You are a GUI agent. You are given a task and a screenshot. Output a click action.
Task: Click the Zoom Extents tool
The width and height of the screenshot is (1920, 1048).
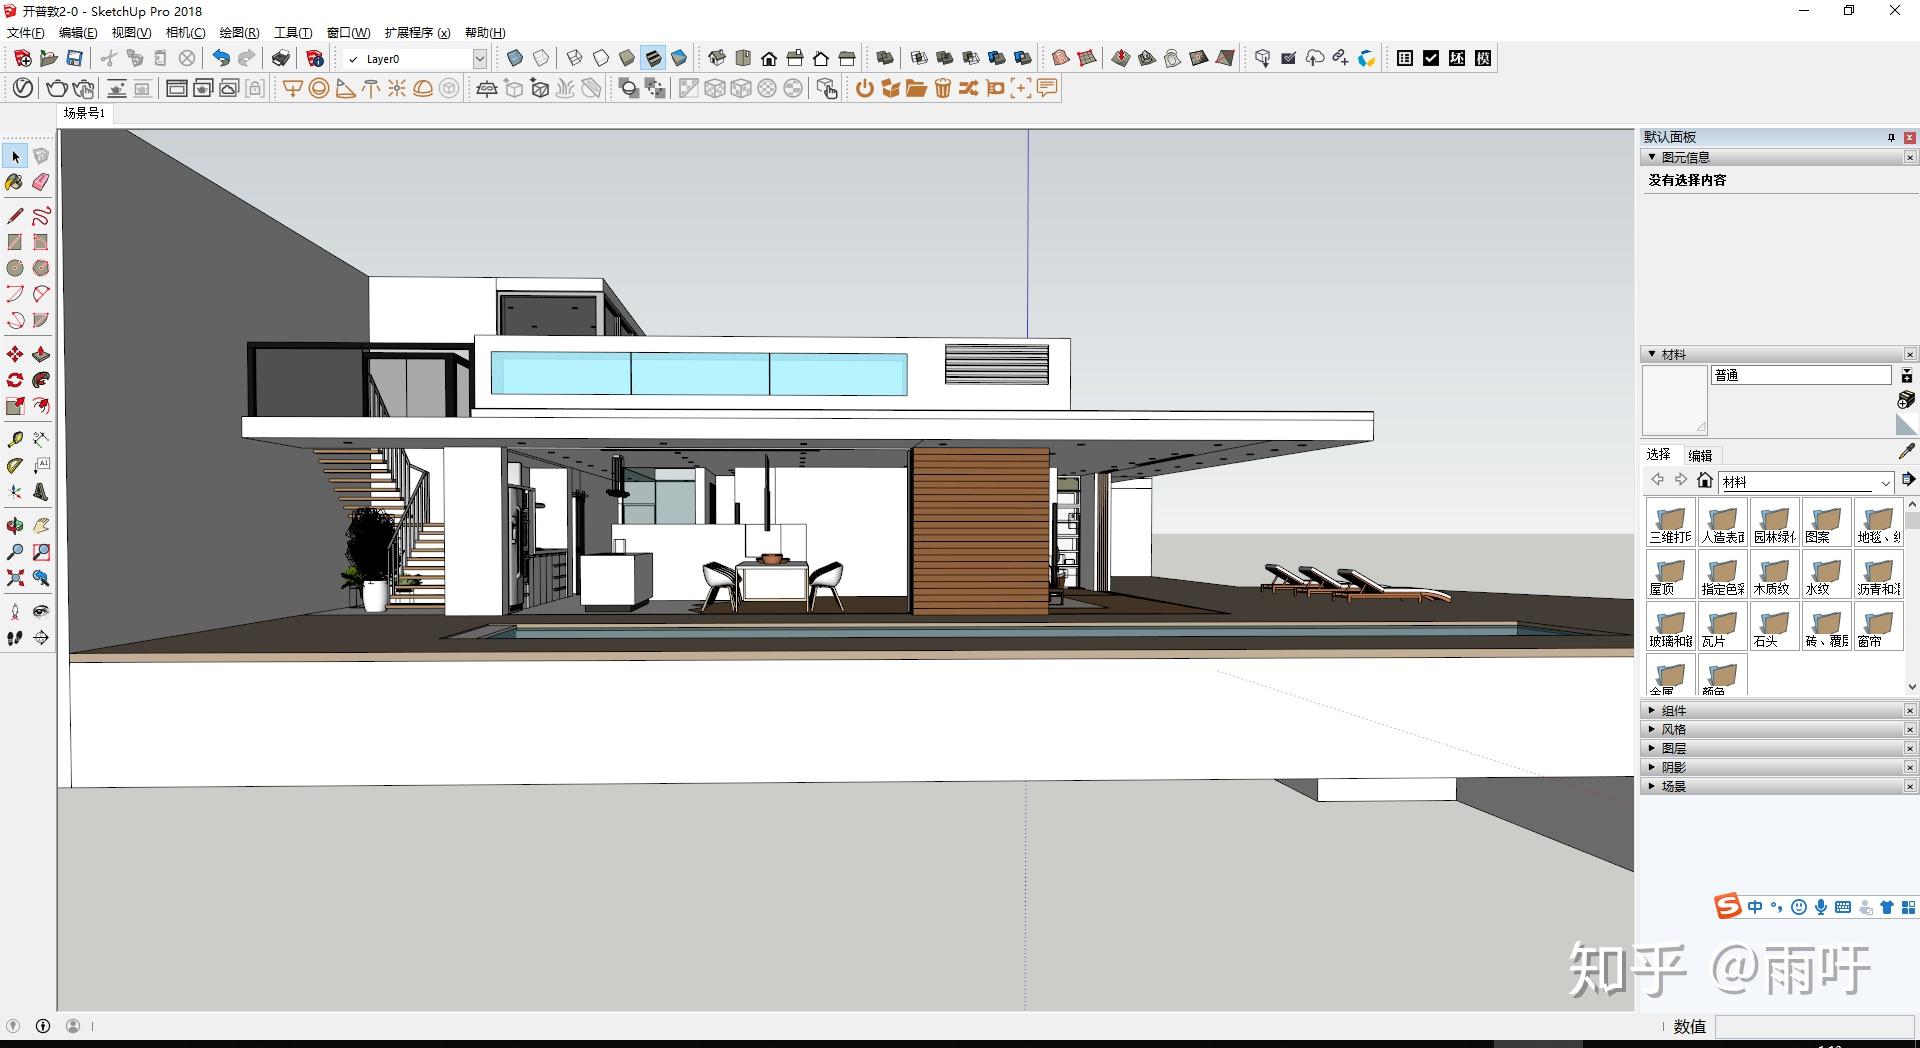[15, 578]
